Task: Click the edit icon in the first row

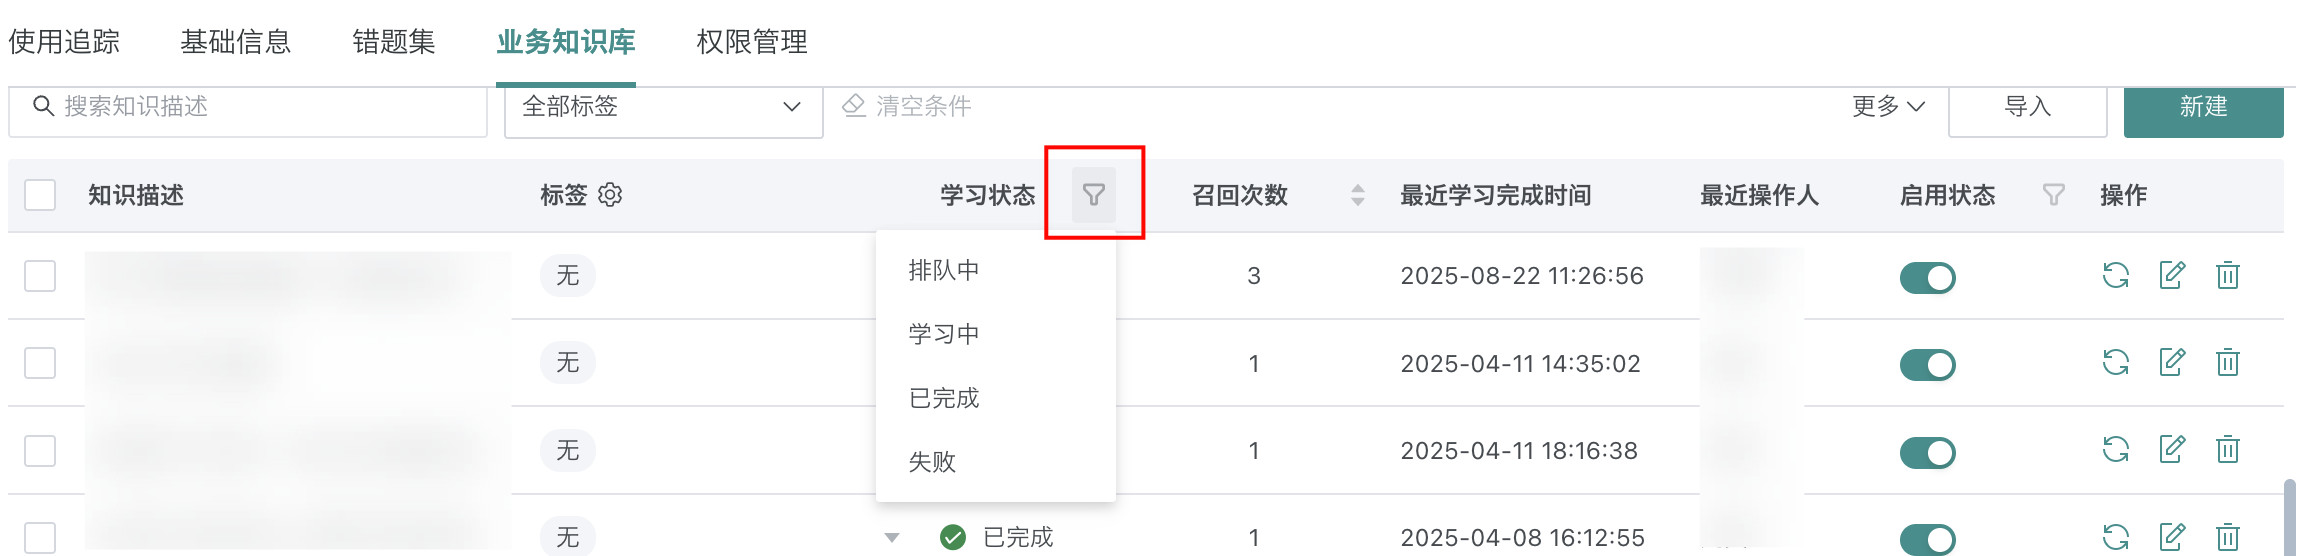Action: [2172, 275]
